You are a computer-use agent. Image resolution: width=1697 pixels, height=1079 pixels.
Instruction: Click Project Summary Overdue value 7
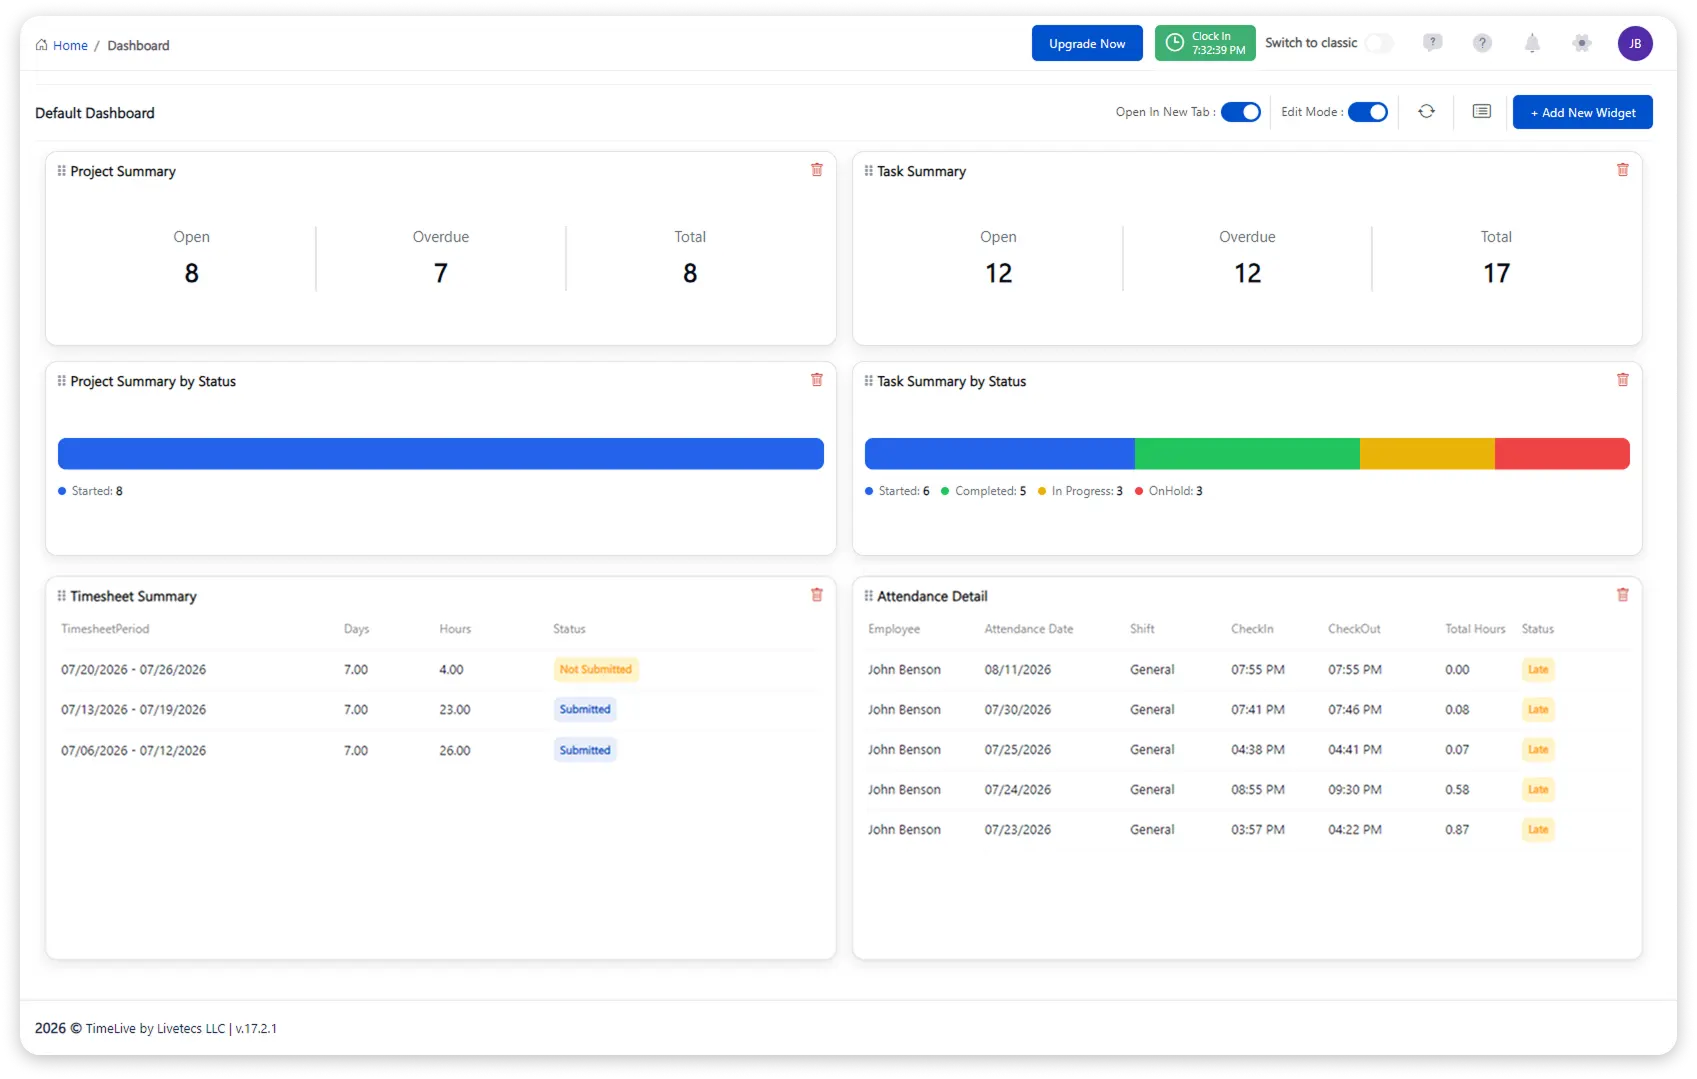coord(440,273)
